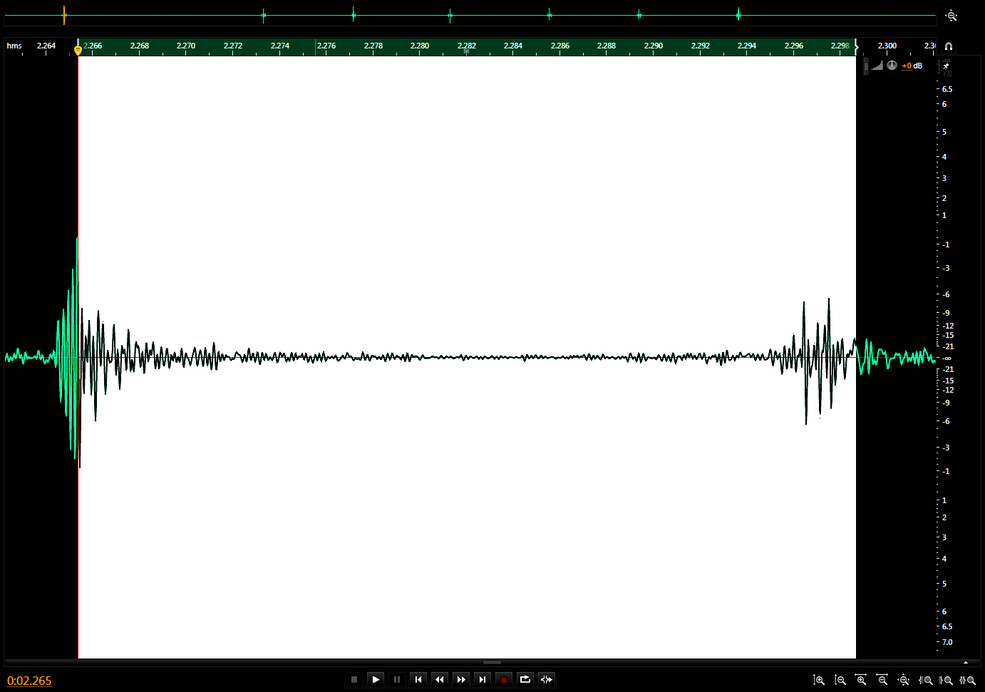Click the orange position marker in overview navigator

64,16
